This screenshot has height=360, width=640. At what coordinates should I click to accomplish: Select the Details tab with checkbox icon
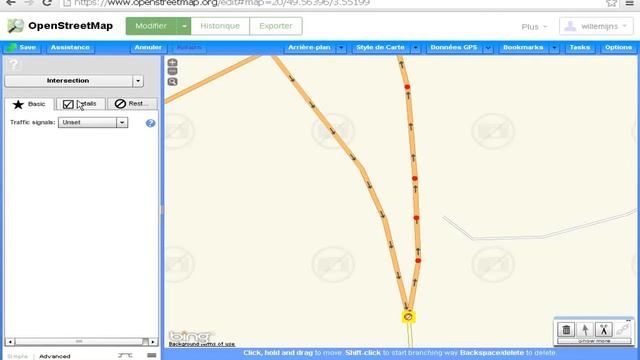coord(80,104)
